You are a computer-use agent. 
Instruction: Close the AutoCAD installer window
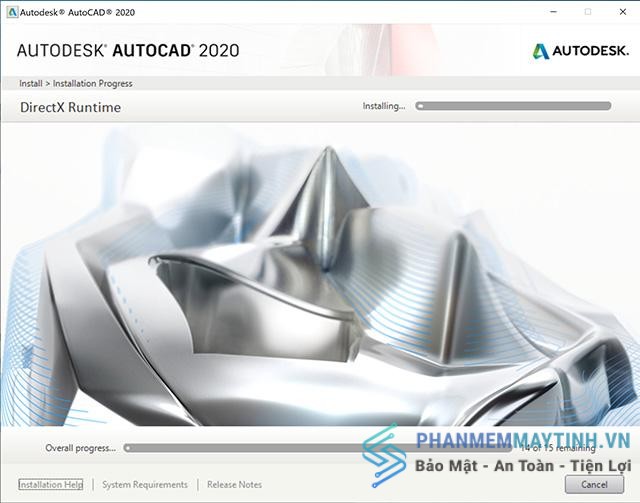pos(623,12)
